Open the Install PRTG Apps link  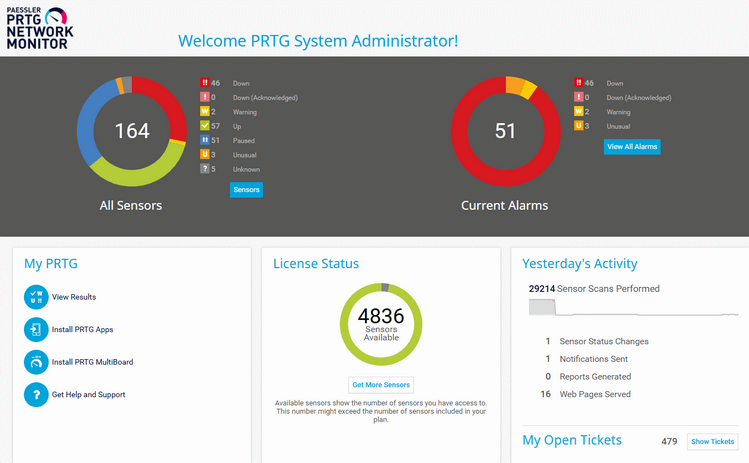tap(82, 330)
